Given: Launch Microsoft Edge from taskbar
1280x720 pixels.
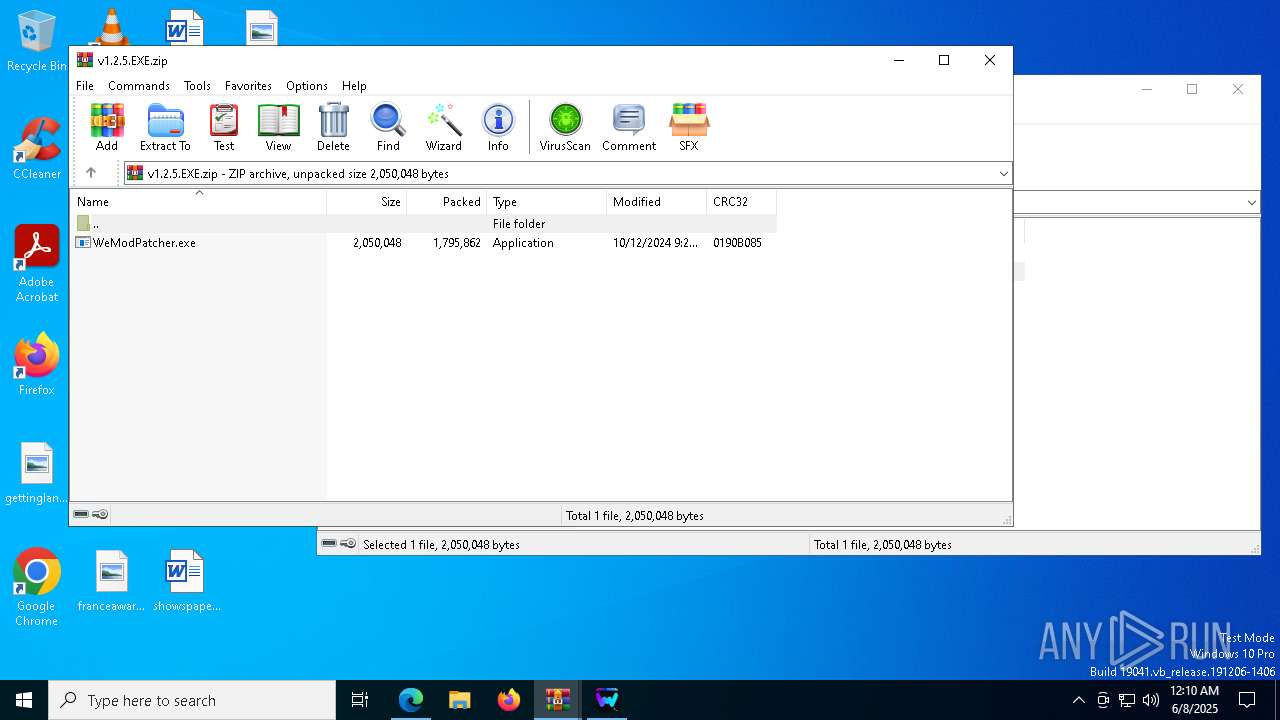Looking at the screenshot, I should 411,700.
